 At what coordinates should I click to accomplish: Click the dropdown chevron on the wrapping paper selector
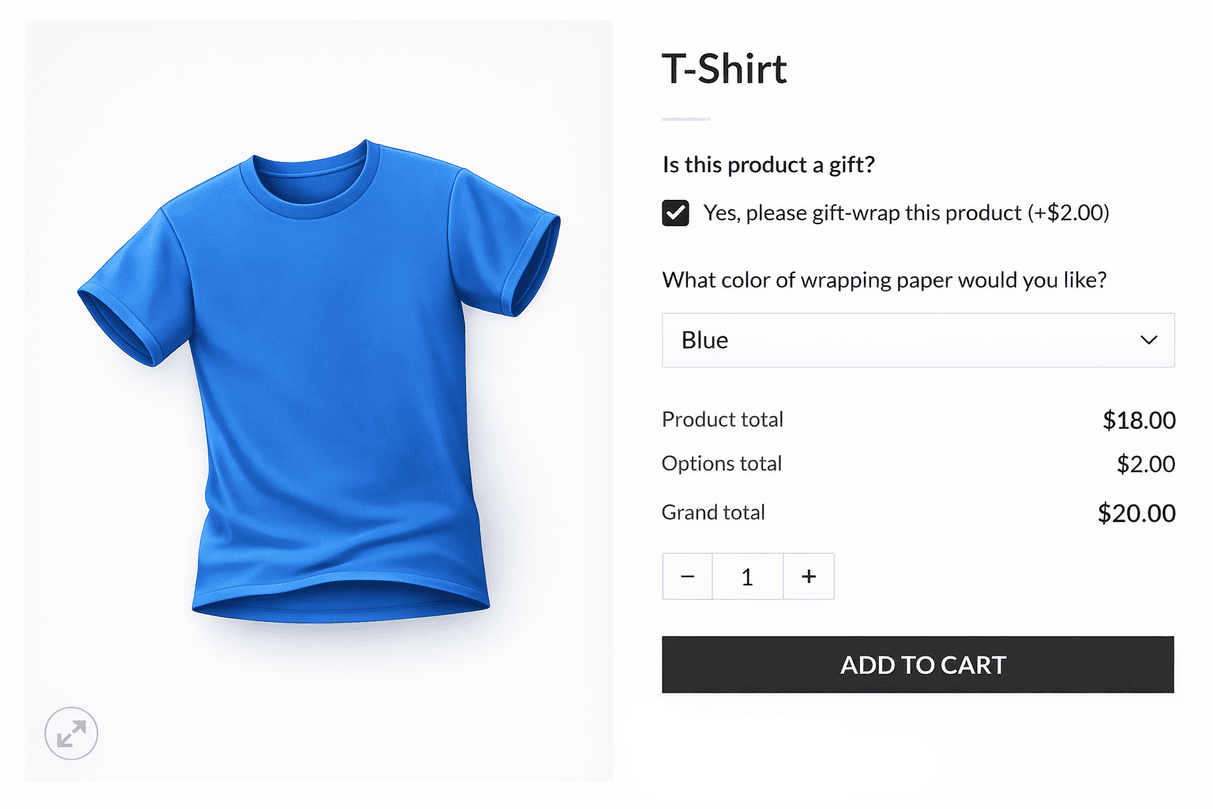pos(1148,340)
